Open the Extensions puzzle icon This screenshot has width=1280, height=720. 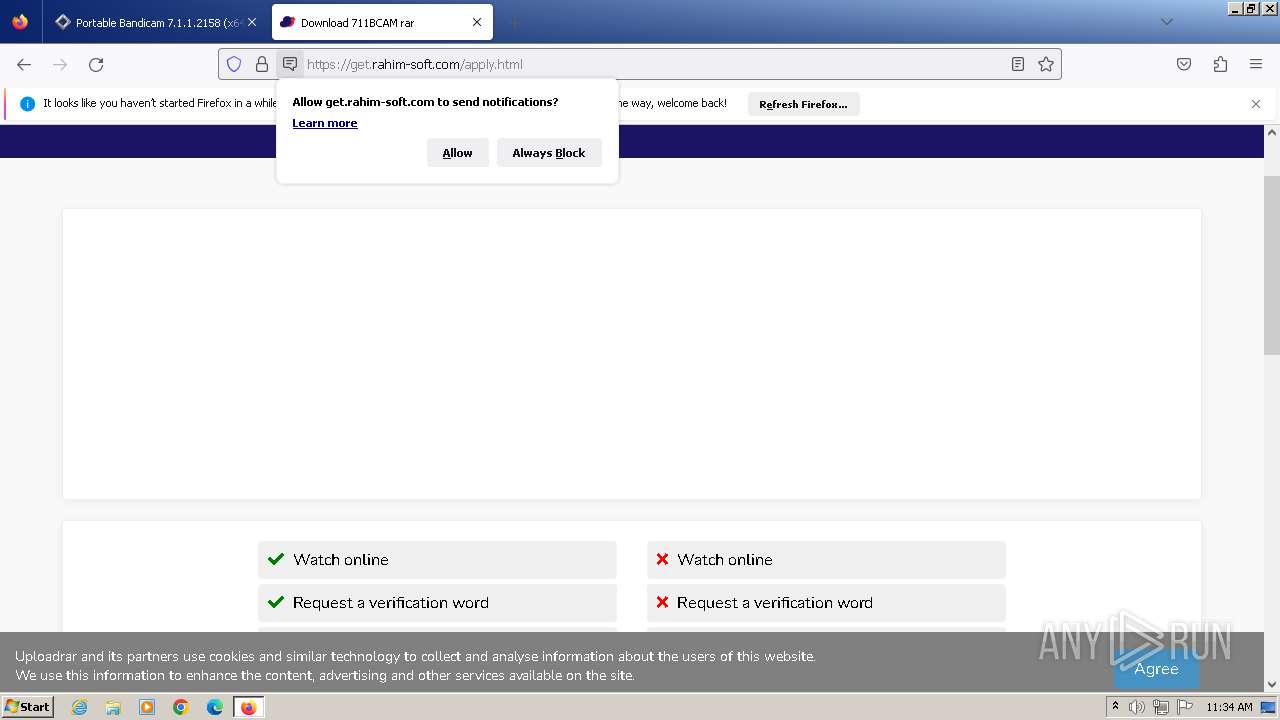coord(1220,64)
